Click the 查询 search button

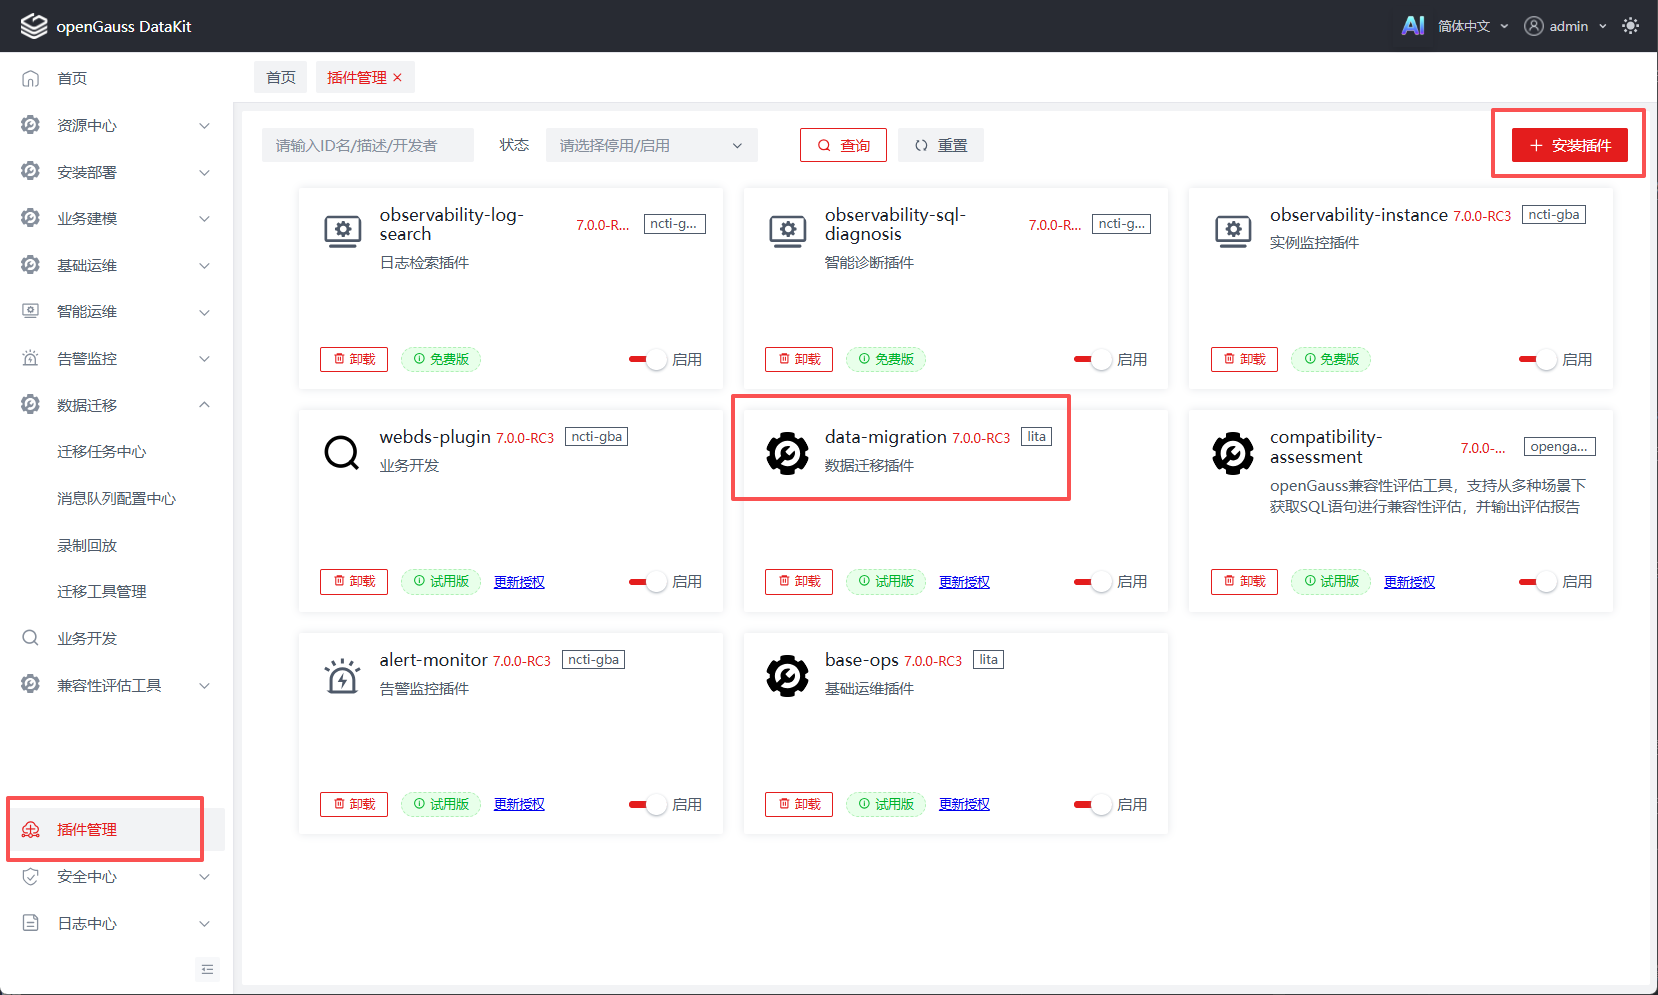(843, 145)
